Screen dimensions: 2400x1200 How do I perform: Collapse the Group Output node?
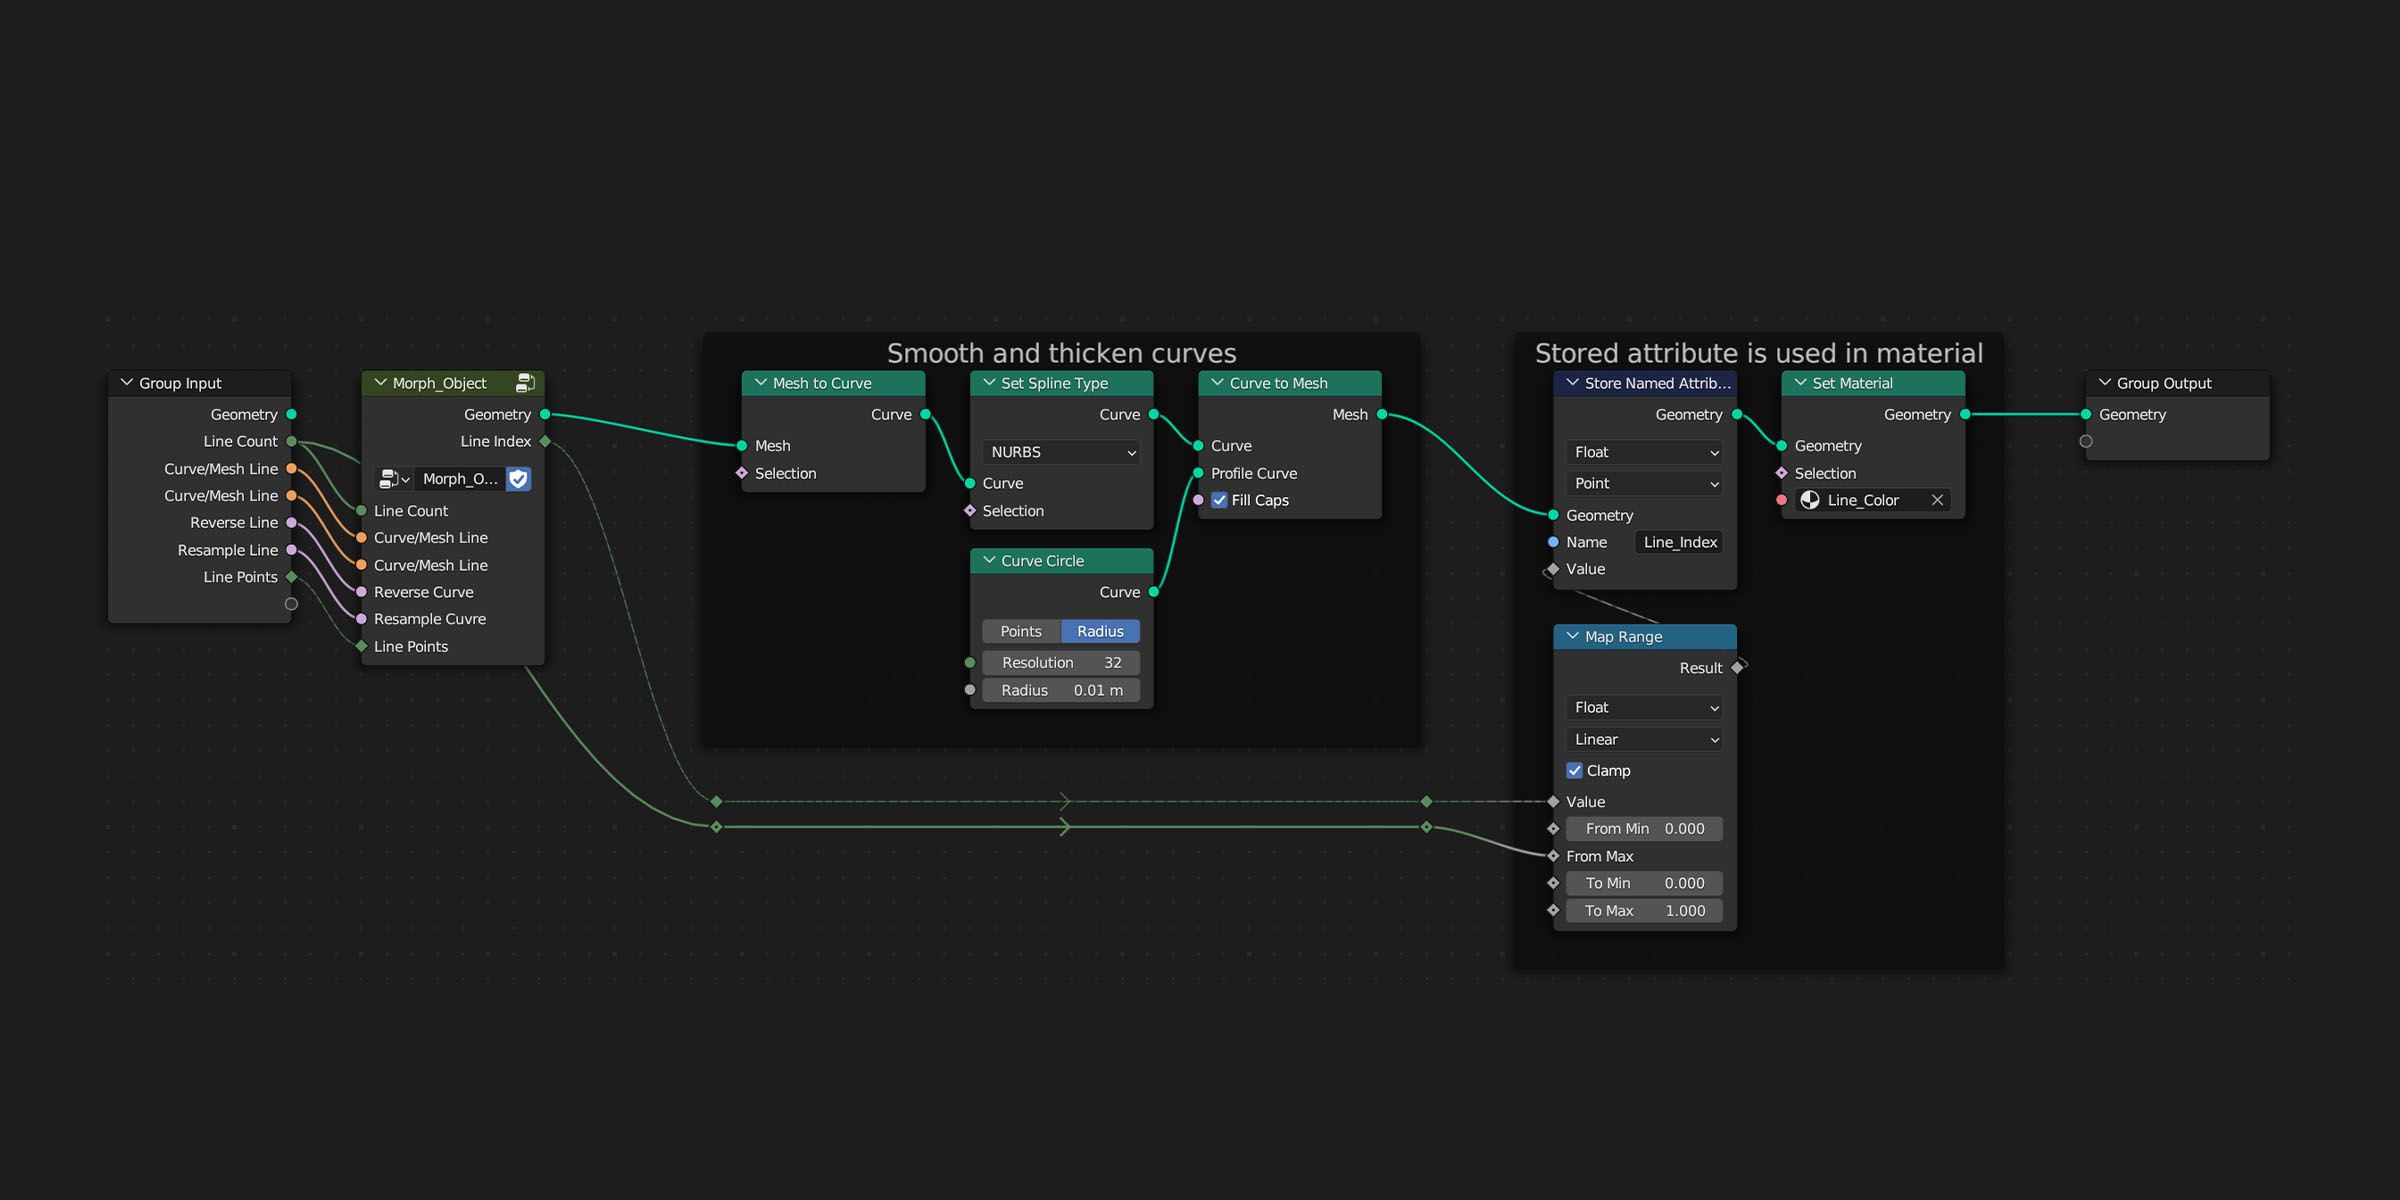click(x=2105, y=383)
